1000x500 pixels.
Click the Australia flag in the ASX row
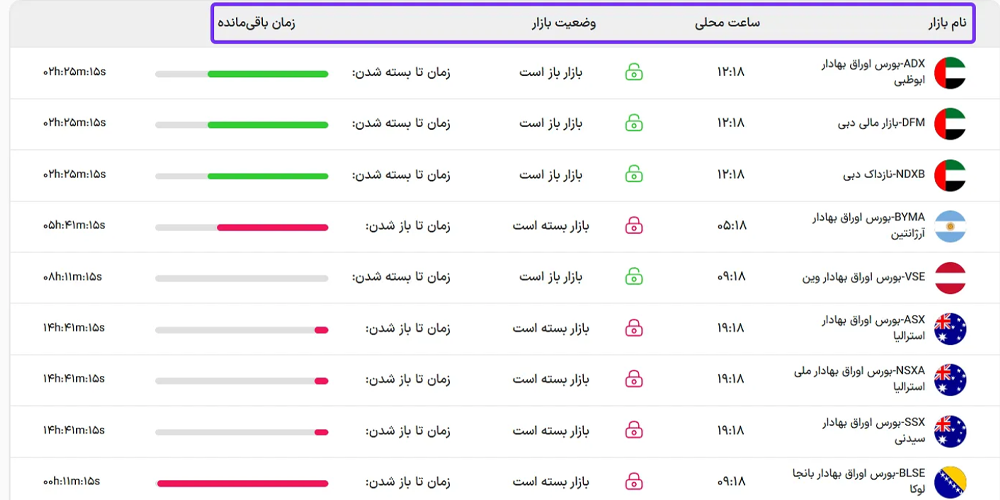pos(949,328)
